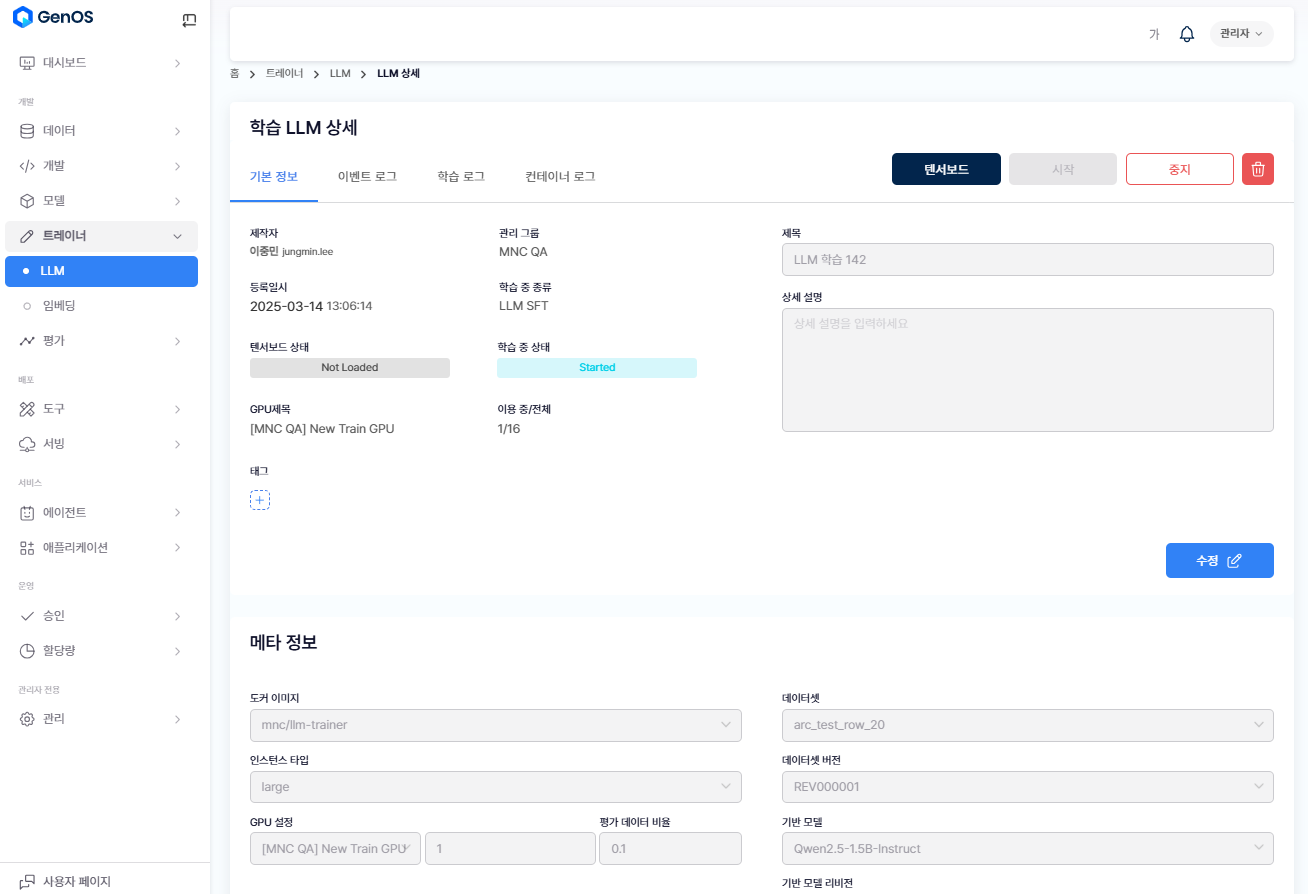1308x894 pixels.
Task: Switch to the 이벤트 로그 tab
Action: coord(367,177)
